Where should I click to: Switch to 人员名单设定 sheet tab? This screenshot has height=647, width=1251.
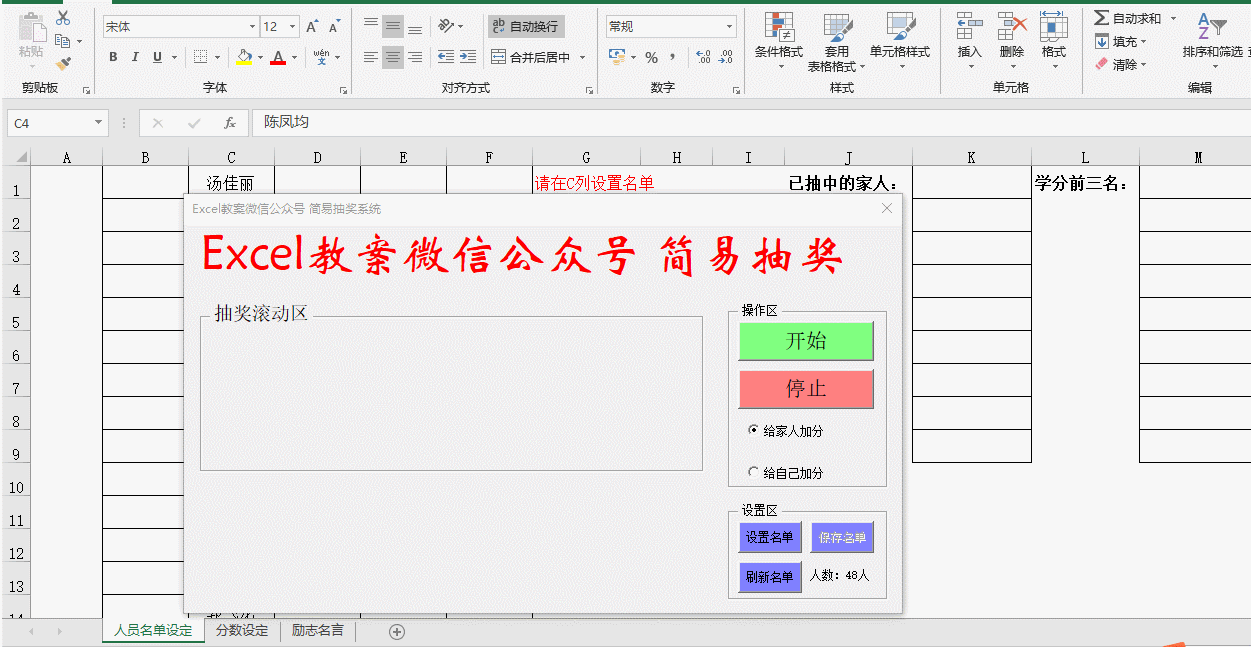tap(153, 631)
